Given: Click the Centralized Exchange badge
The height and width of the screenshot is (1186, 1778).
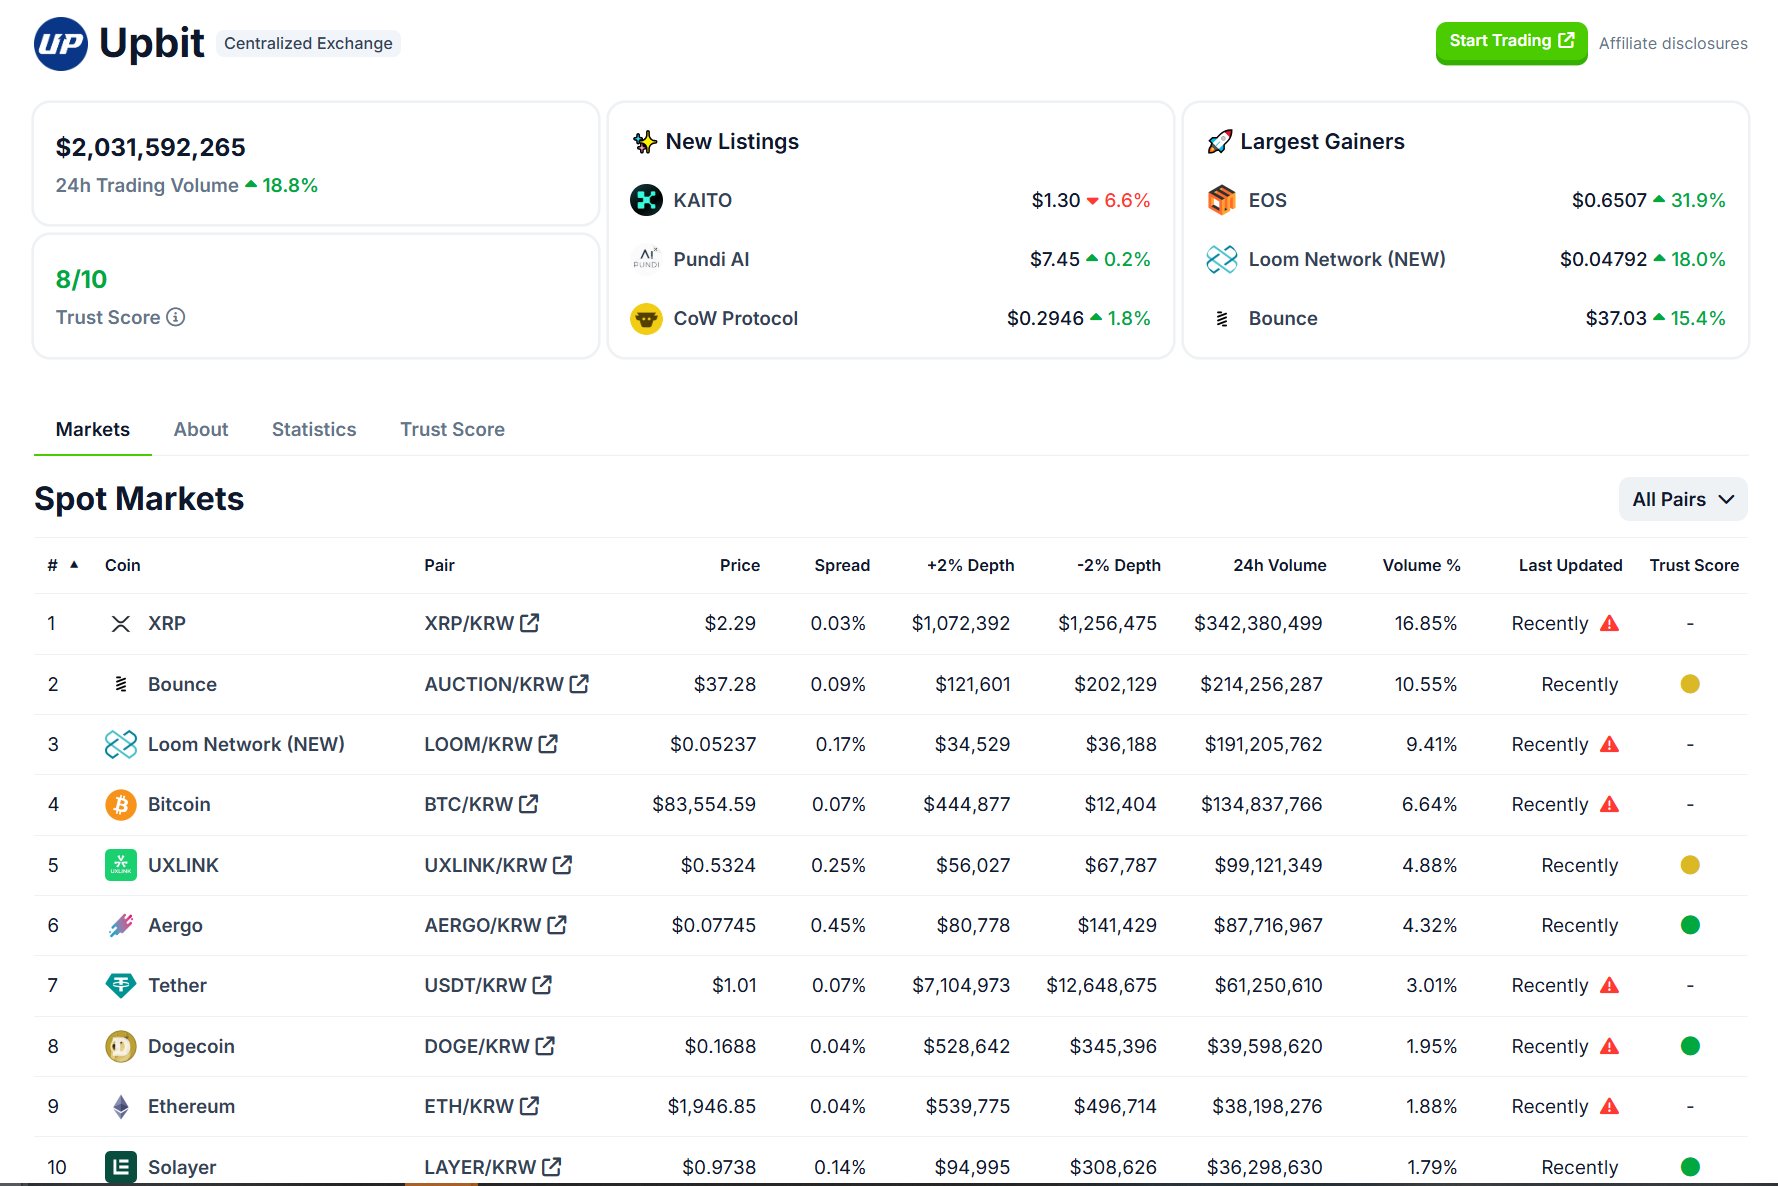Looking at the screenshot, I should pos(308,43).
